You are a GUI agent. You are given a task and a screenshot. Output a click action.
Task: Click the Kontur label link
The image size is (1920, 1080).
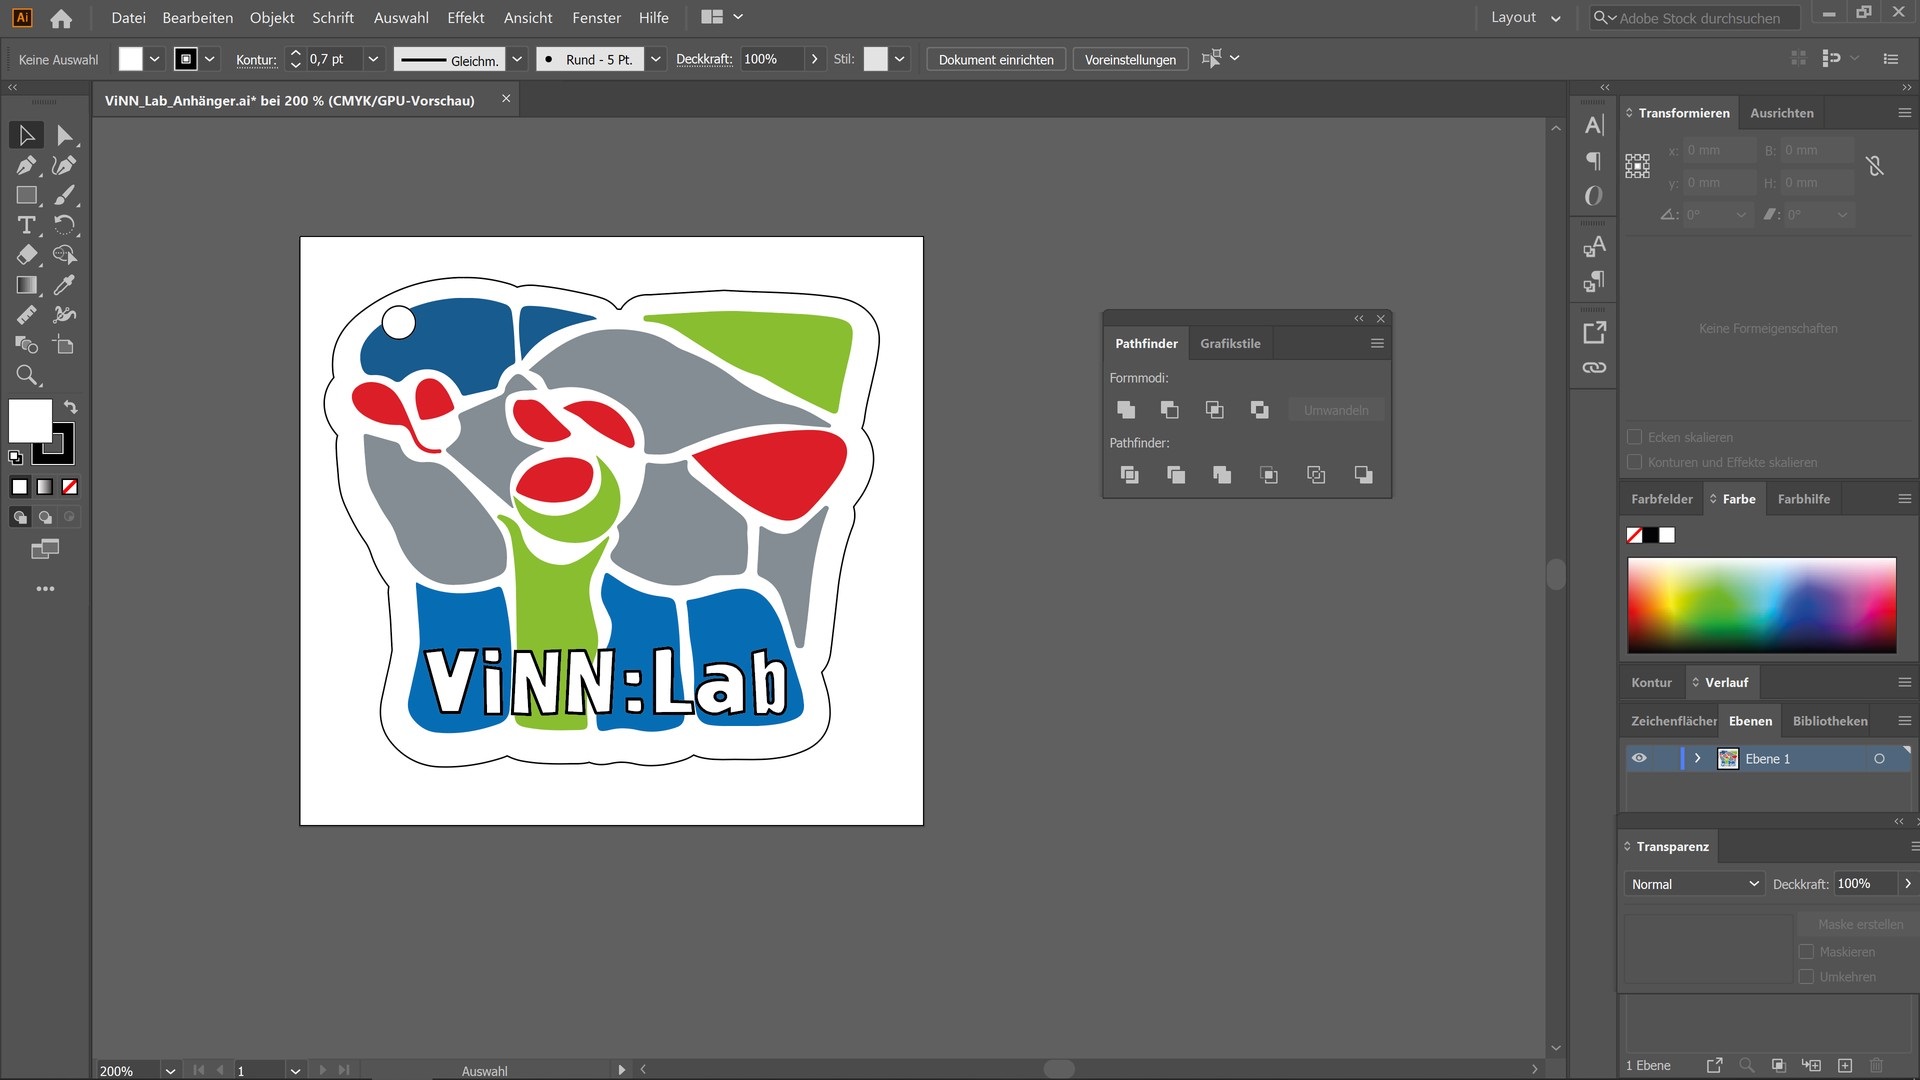coord(256,60)
